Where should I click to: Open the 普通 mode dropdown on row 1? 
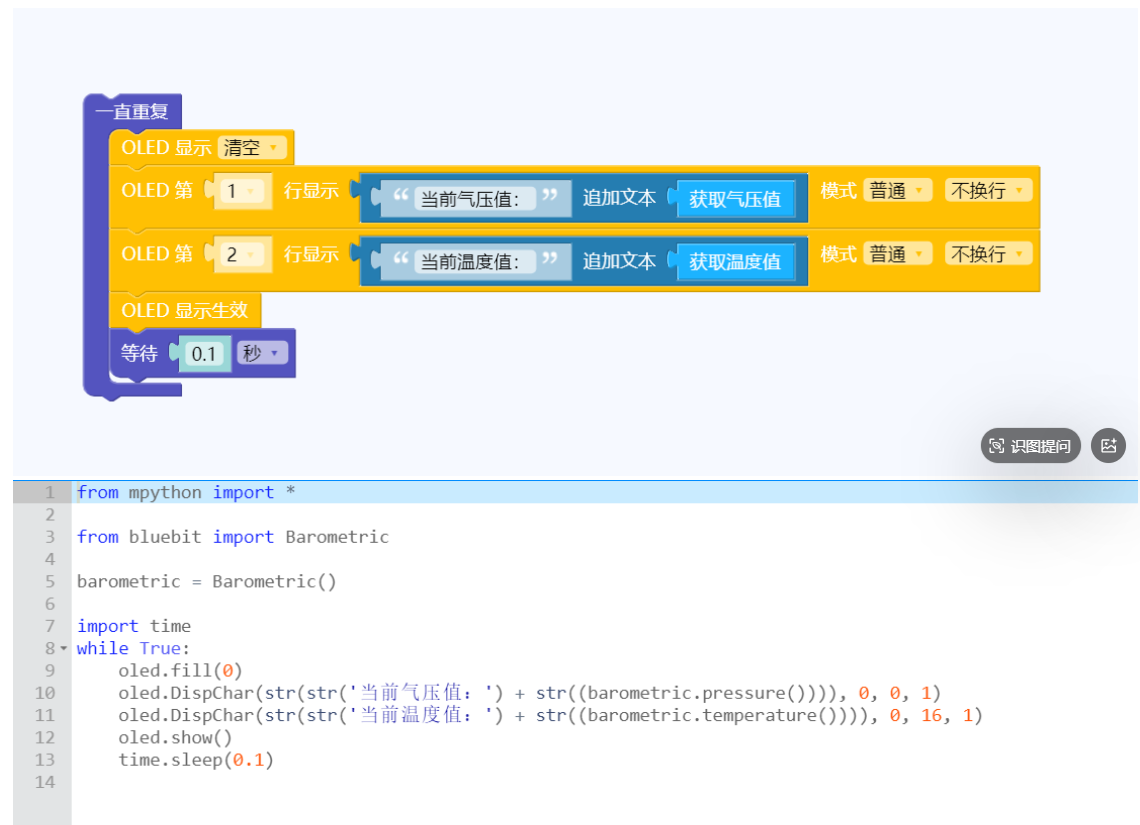coord(897,190)
